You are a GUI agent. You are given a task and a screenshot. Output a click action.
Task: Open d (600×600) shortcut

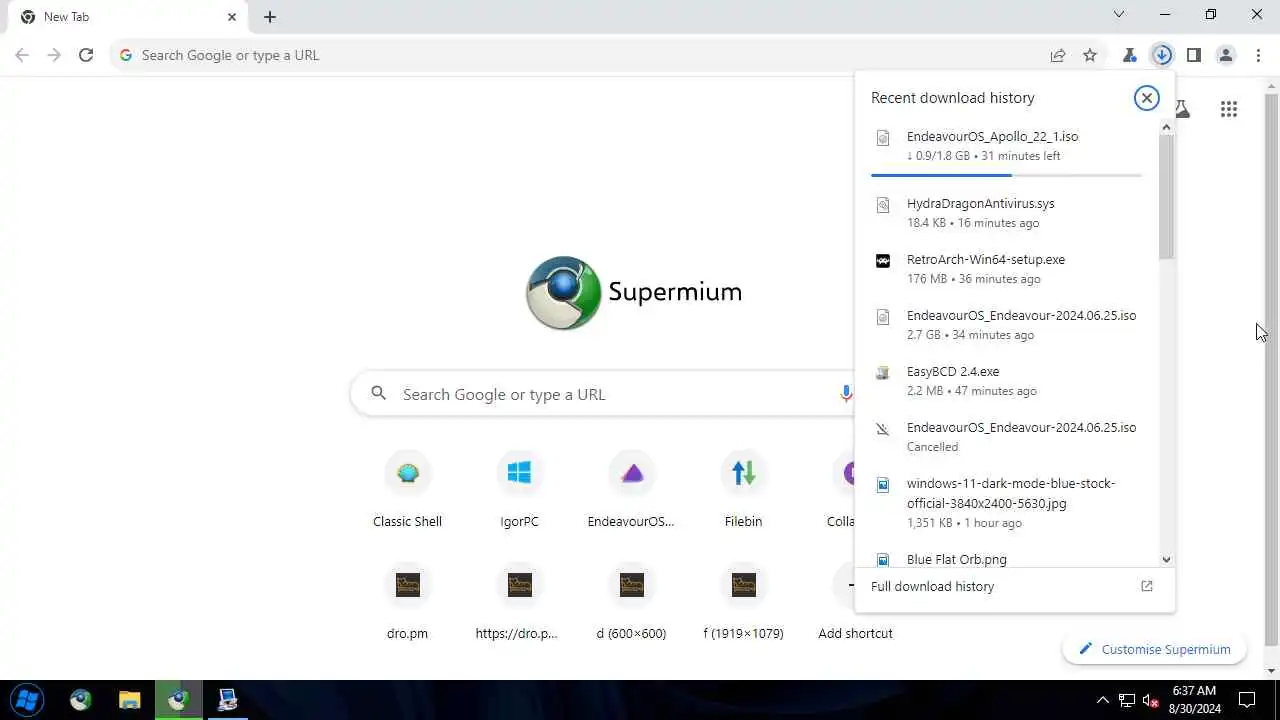631,602
